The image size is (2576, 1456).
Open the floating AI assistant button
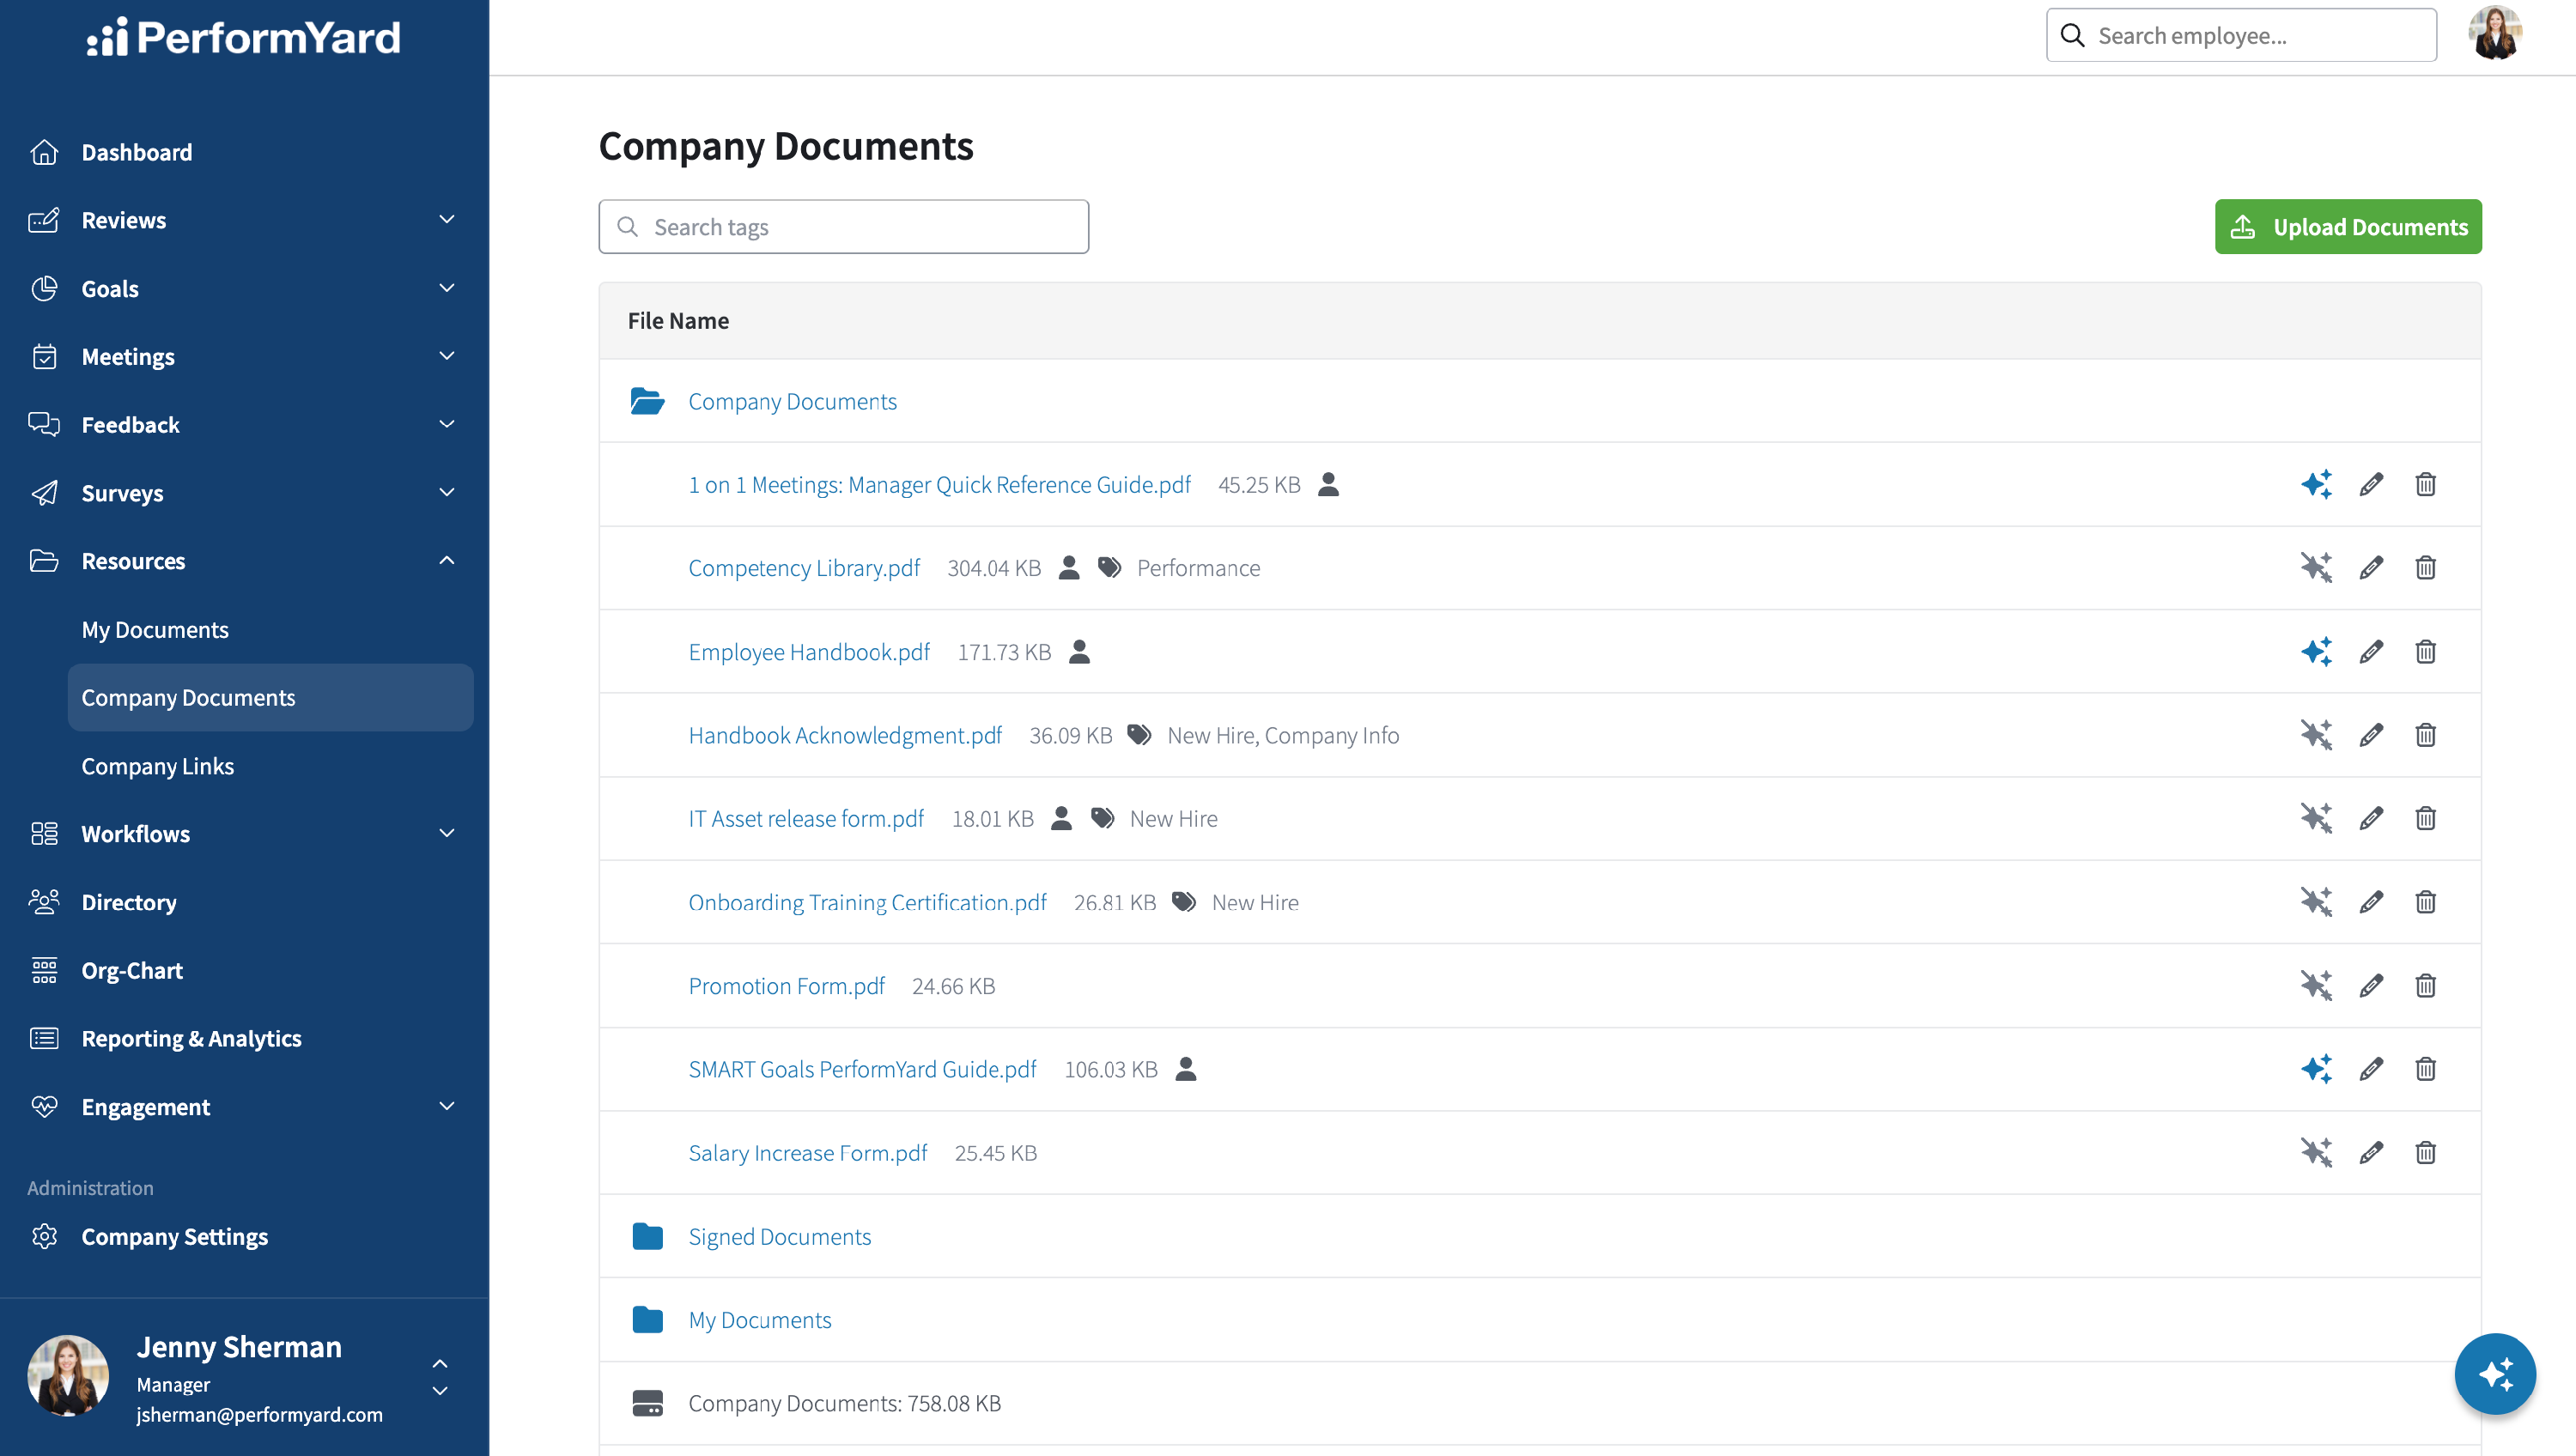pyautogui.click(x=2495, y=1374)
